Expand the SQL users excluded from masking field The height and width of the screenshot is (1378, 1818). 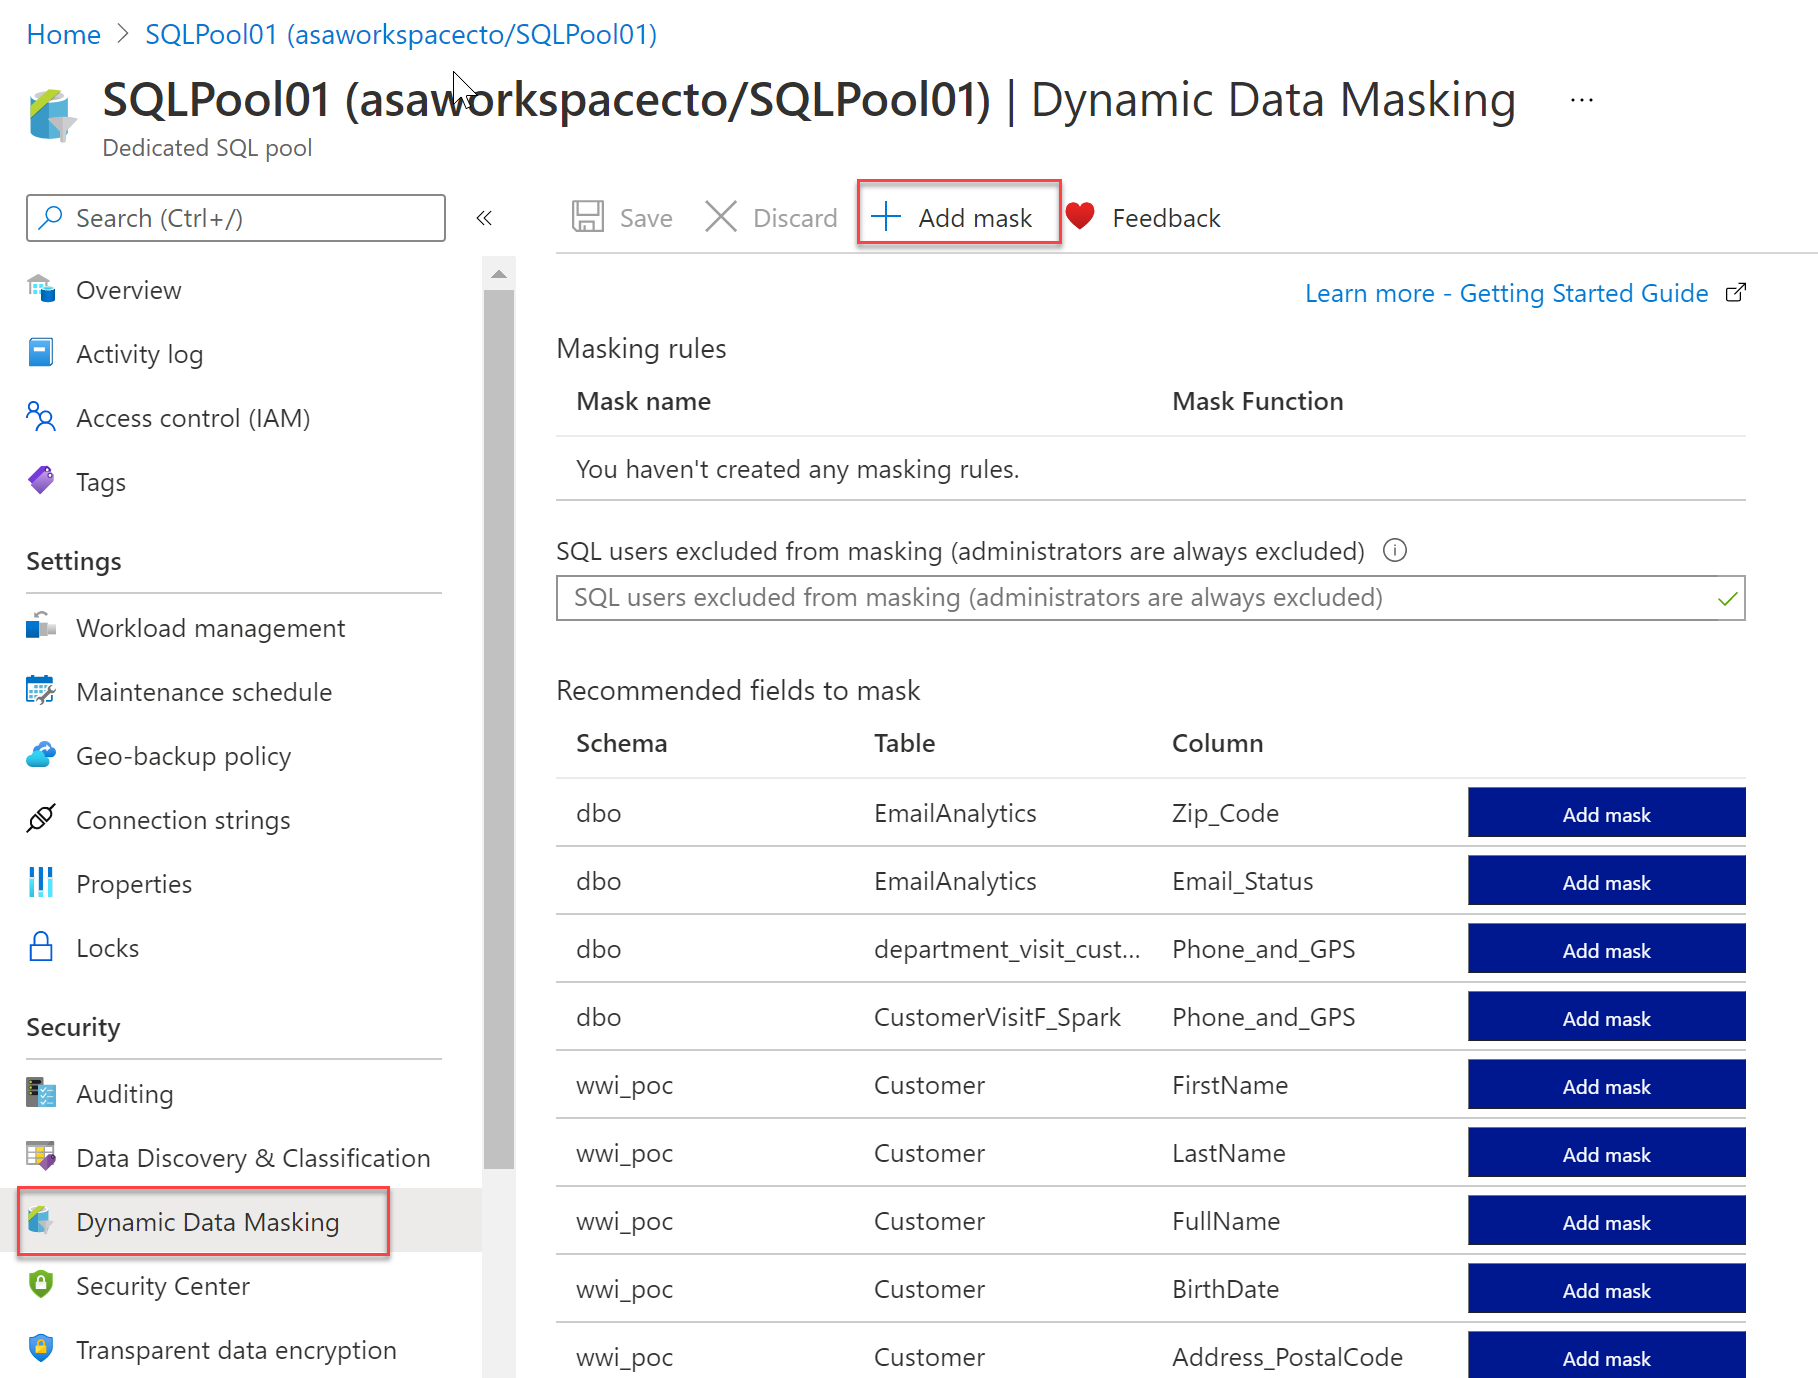click(x=1150, y=597)
